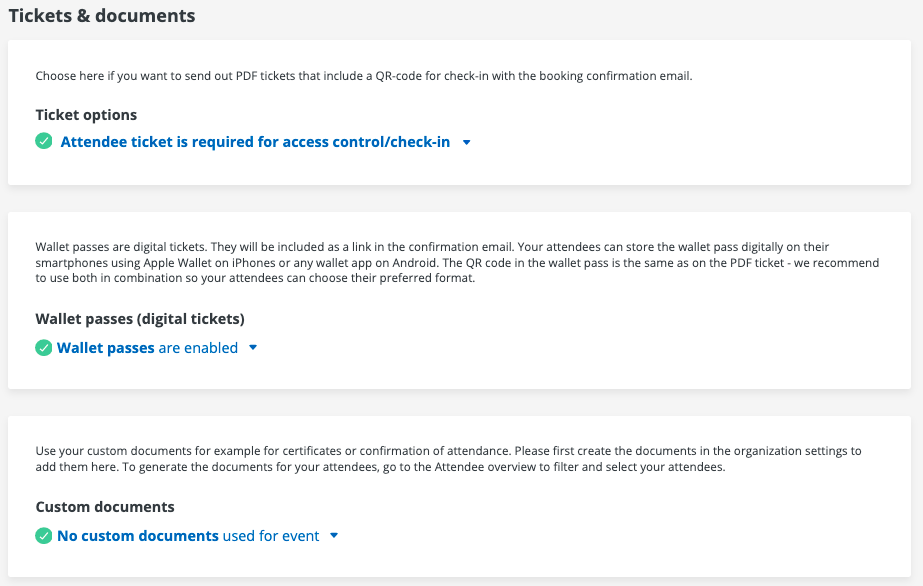Click 'Wallet passes (digital tickets)' section heading
The width and height of the screenshot is (923, 586).
pos(140,319)
